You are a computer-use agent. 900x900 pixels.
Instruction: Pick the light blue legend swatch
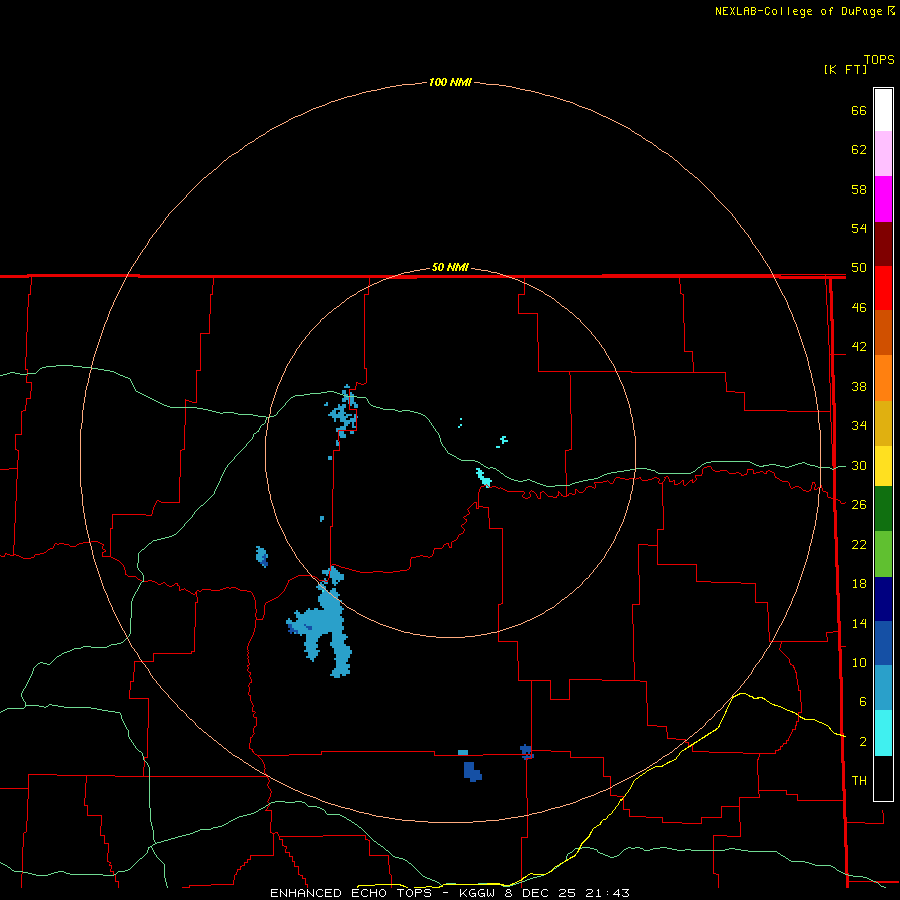(883, 688)
